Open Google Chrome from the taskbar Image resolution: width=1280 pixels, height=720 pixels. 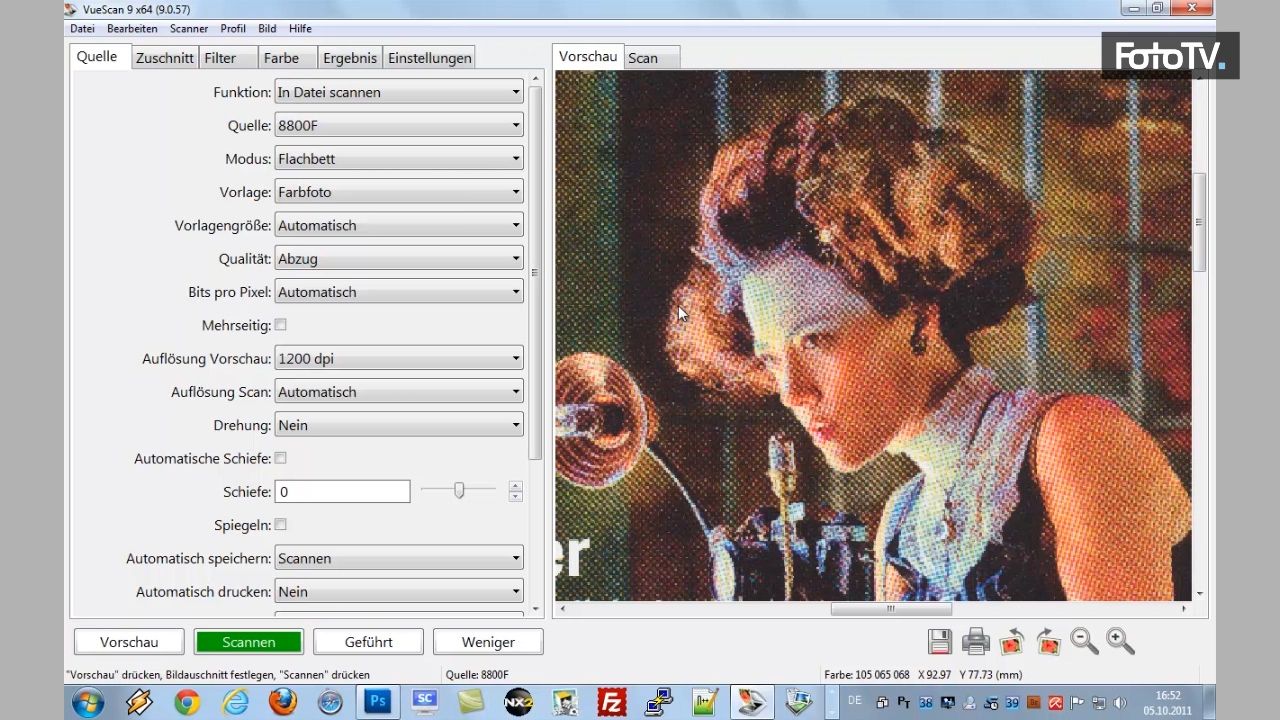[187, 702]
